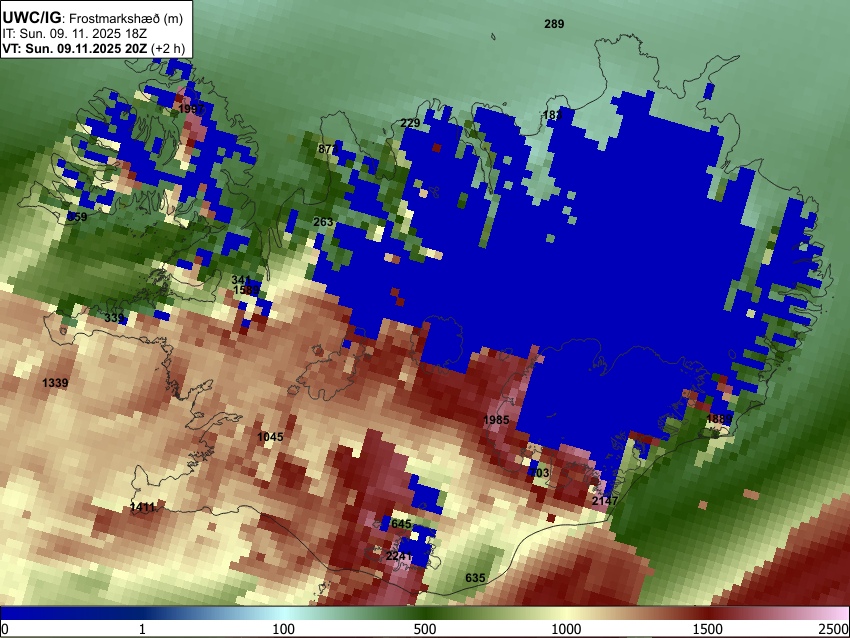Screen dimensions: 850x638
Task: Click the map value 339
Action: coord(114,318)
